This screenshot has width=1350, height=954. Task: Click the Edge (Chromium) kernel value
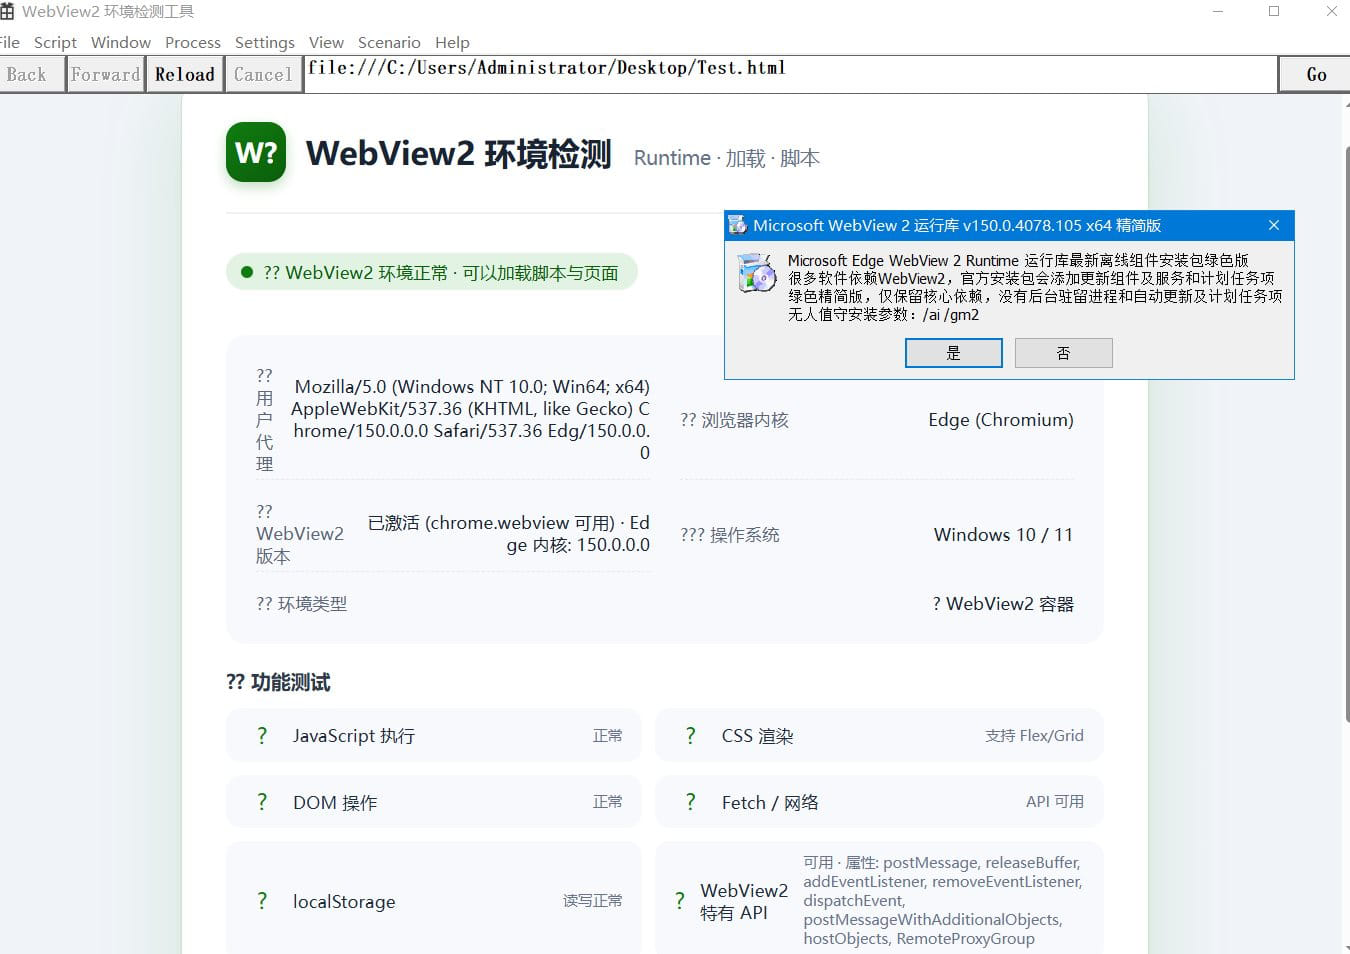coord(1000,420)
